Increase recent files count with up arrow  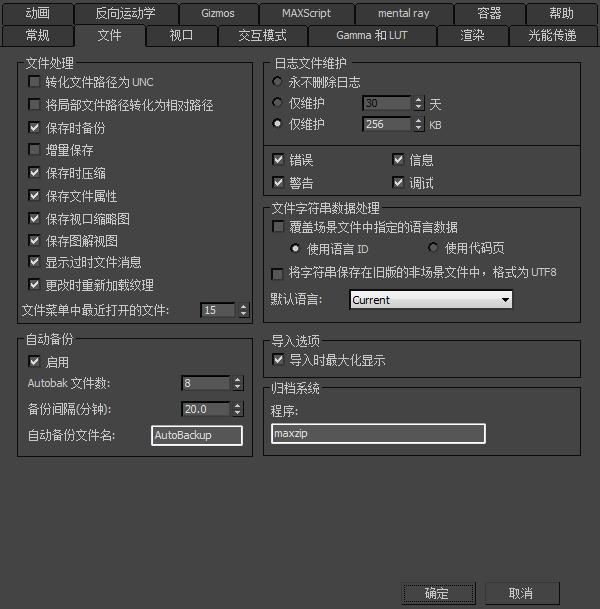(243, 306)
